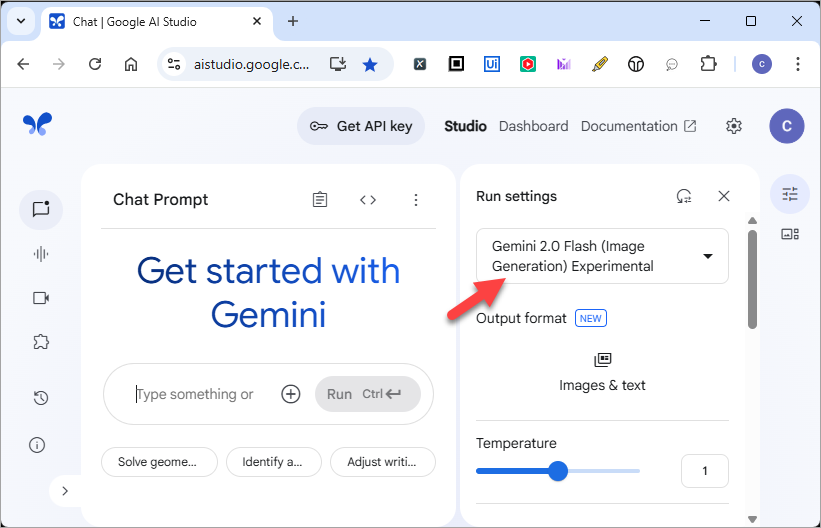Select the Adjust writi... suggestion chip
Screen dimensions: 821x528
(383, 462)
